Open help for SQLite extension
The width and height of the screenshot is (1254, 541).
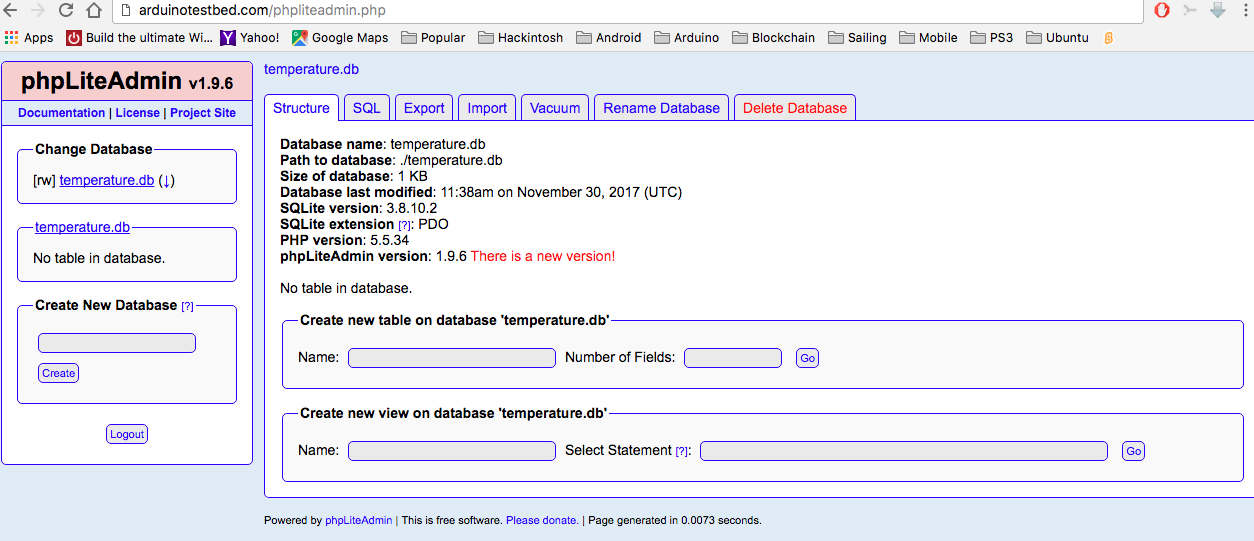point(404,225)
